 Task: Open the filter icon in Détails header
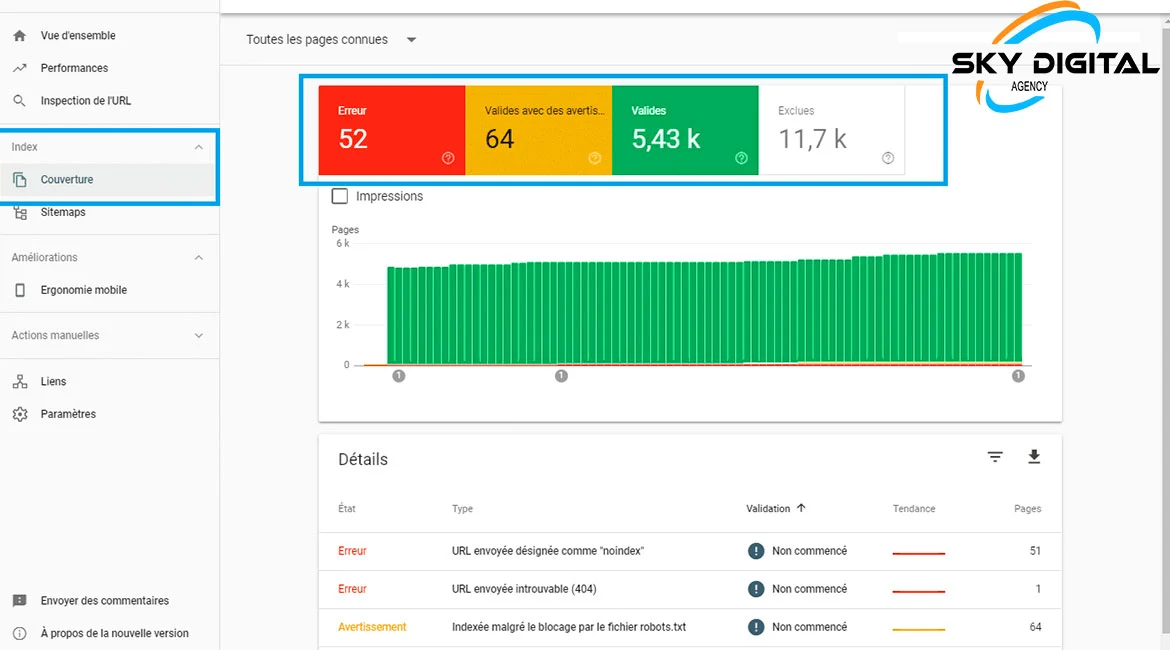[995, 457]
